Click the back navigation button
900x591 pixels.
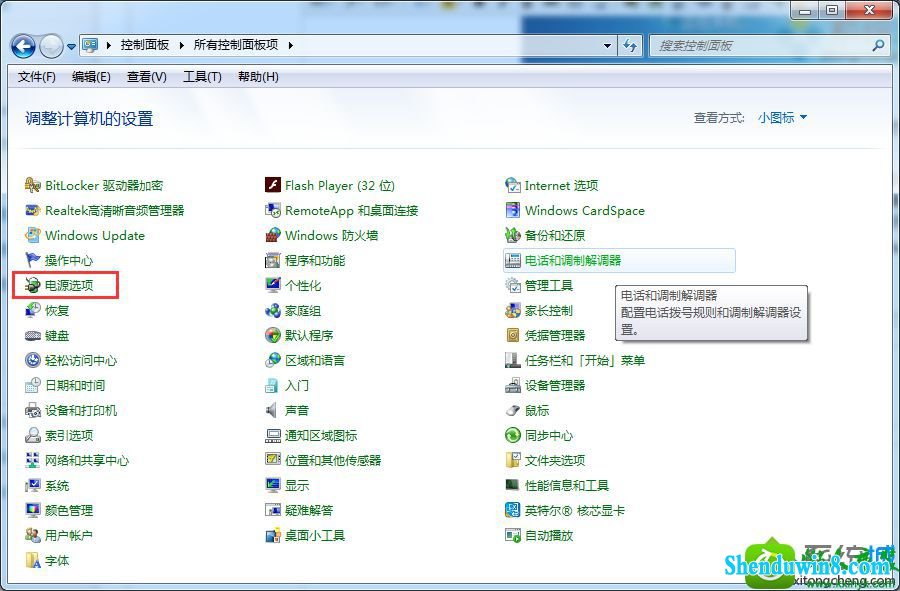click(x=24, y=46)
